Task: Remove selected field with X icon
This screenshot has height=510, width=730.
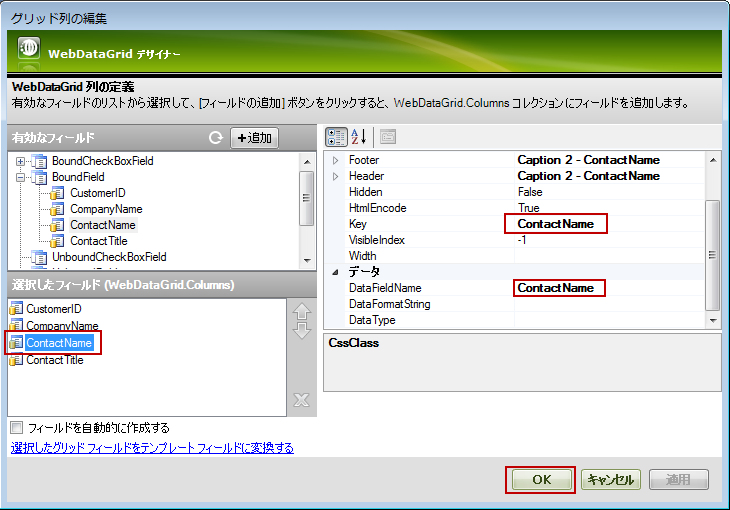Action: pos(301,400)
